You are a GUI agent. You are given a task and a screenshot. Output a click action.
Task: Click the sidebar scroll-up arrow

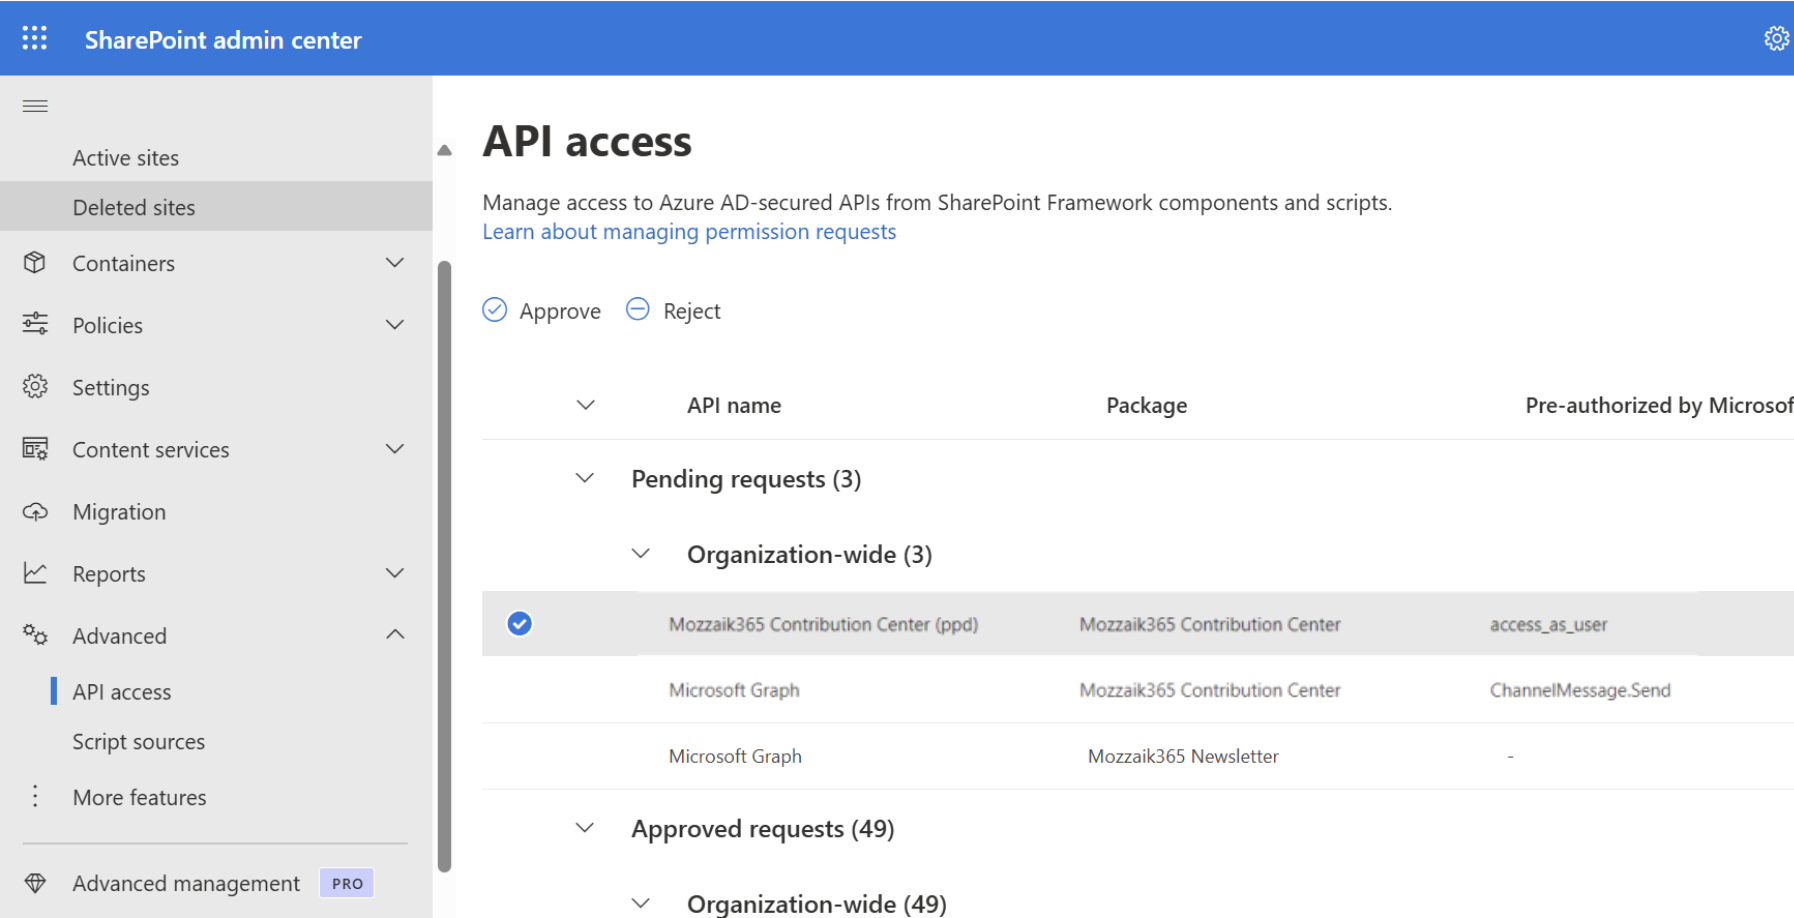(445, 151)
